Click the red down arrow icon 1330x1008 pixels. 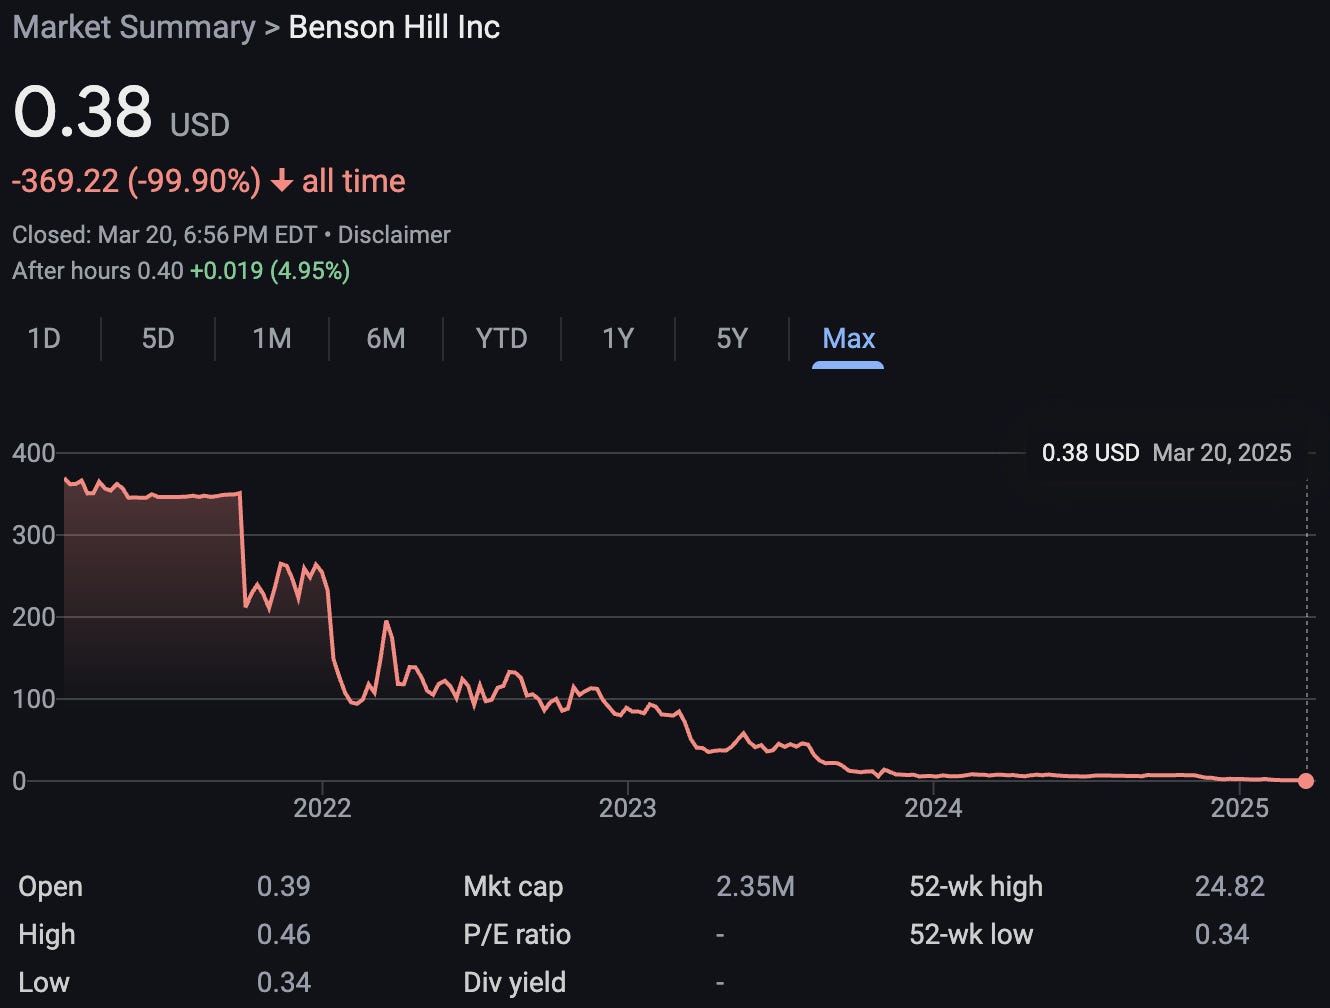click(x=282, y=181)
